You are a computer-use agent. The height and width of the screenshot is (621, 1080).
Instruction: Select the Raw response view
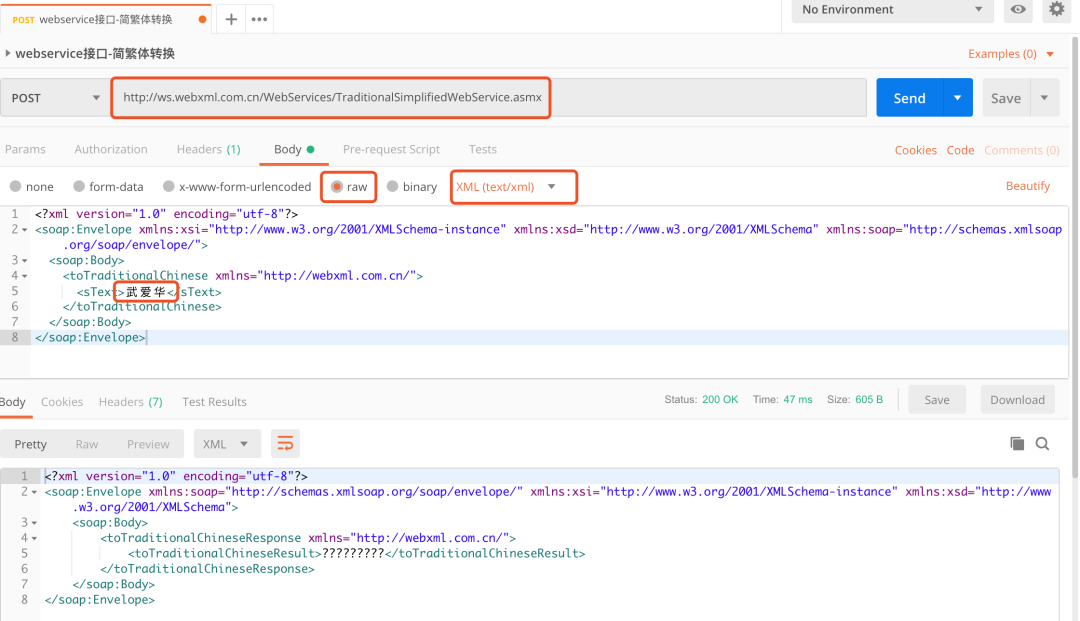tap(87, 444)
